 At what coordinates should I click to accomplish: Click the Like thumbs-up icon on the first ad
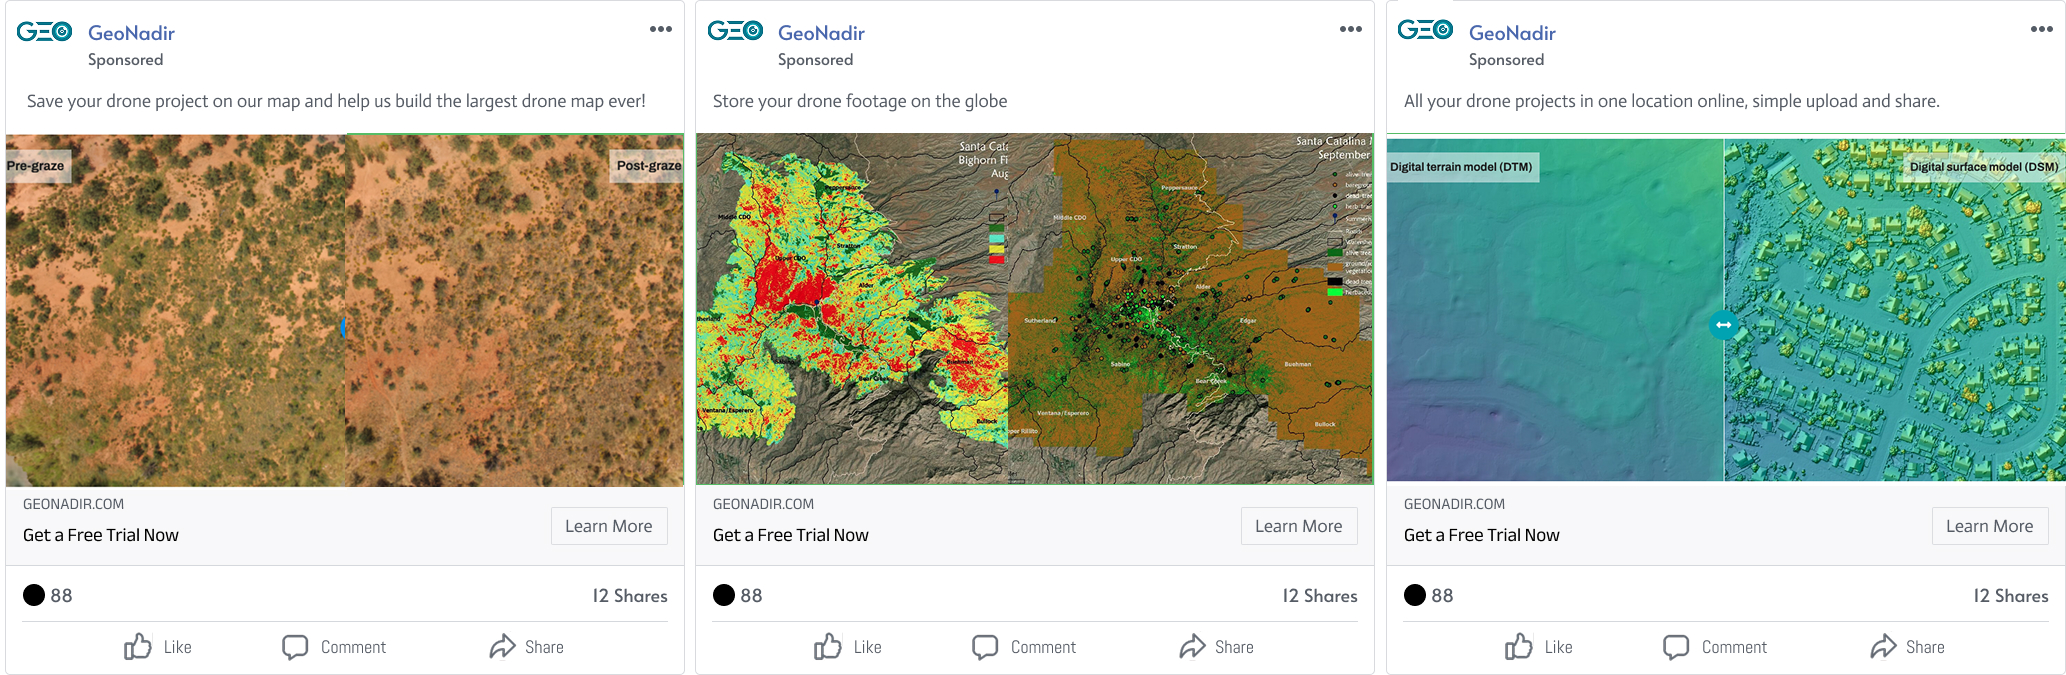pos(138,647)
